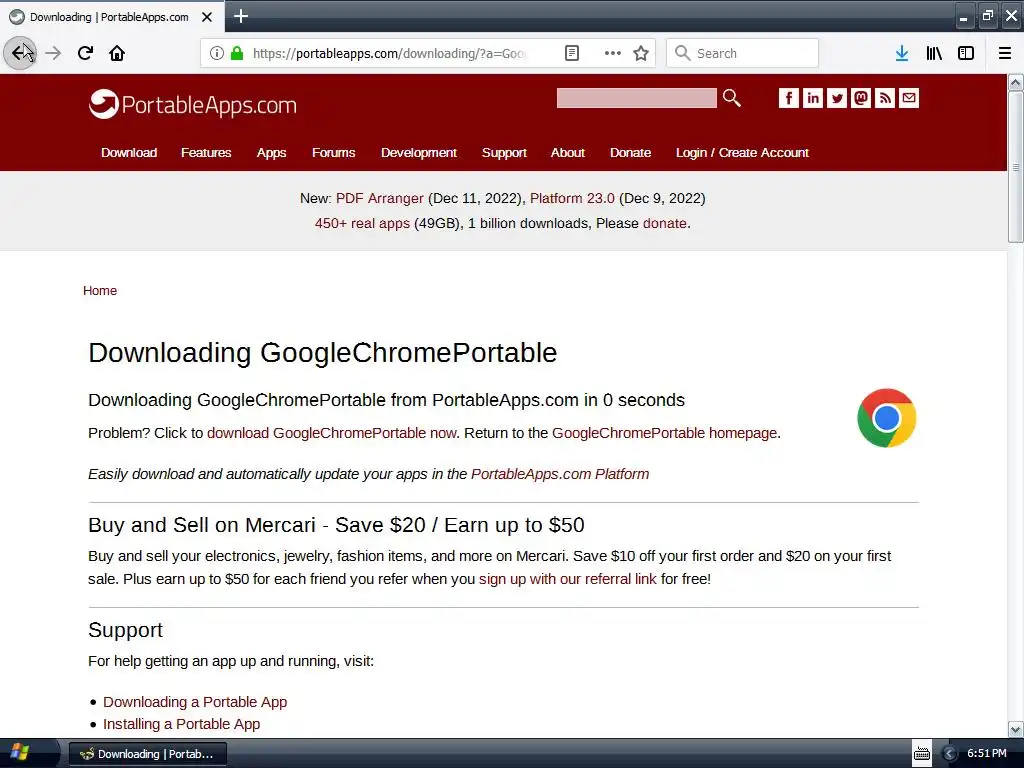Open PortableApps Mastodon icon
Screen dimensions: 1024x768
[x=861, y=98]
